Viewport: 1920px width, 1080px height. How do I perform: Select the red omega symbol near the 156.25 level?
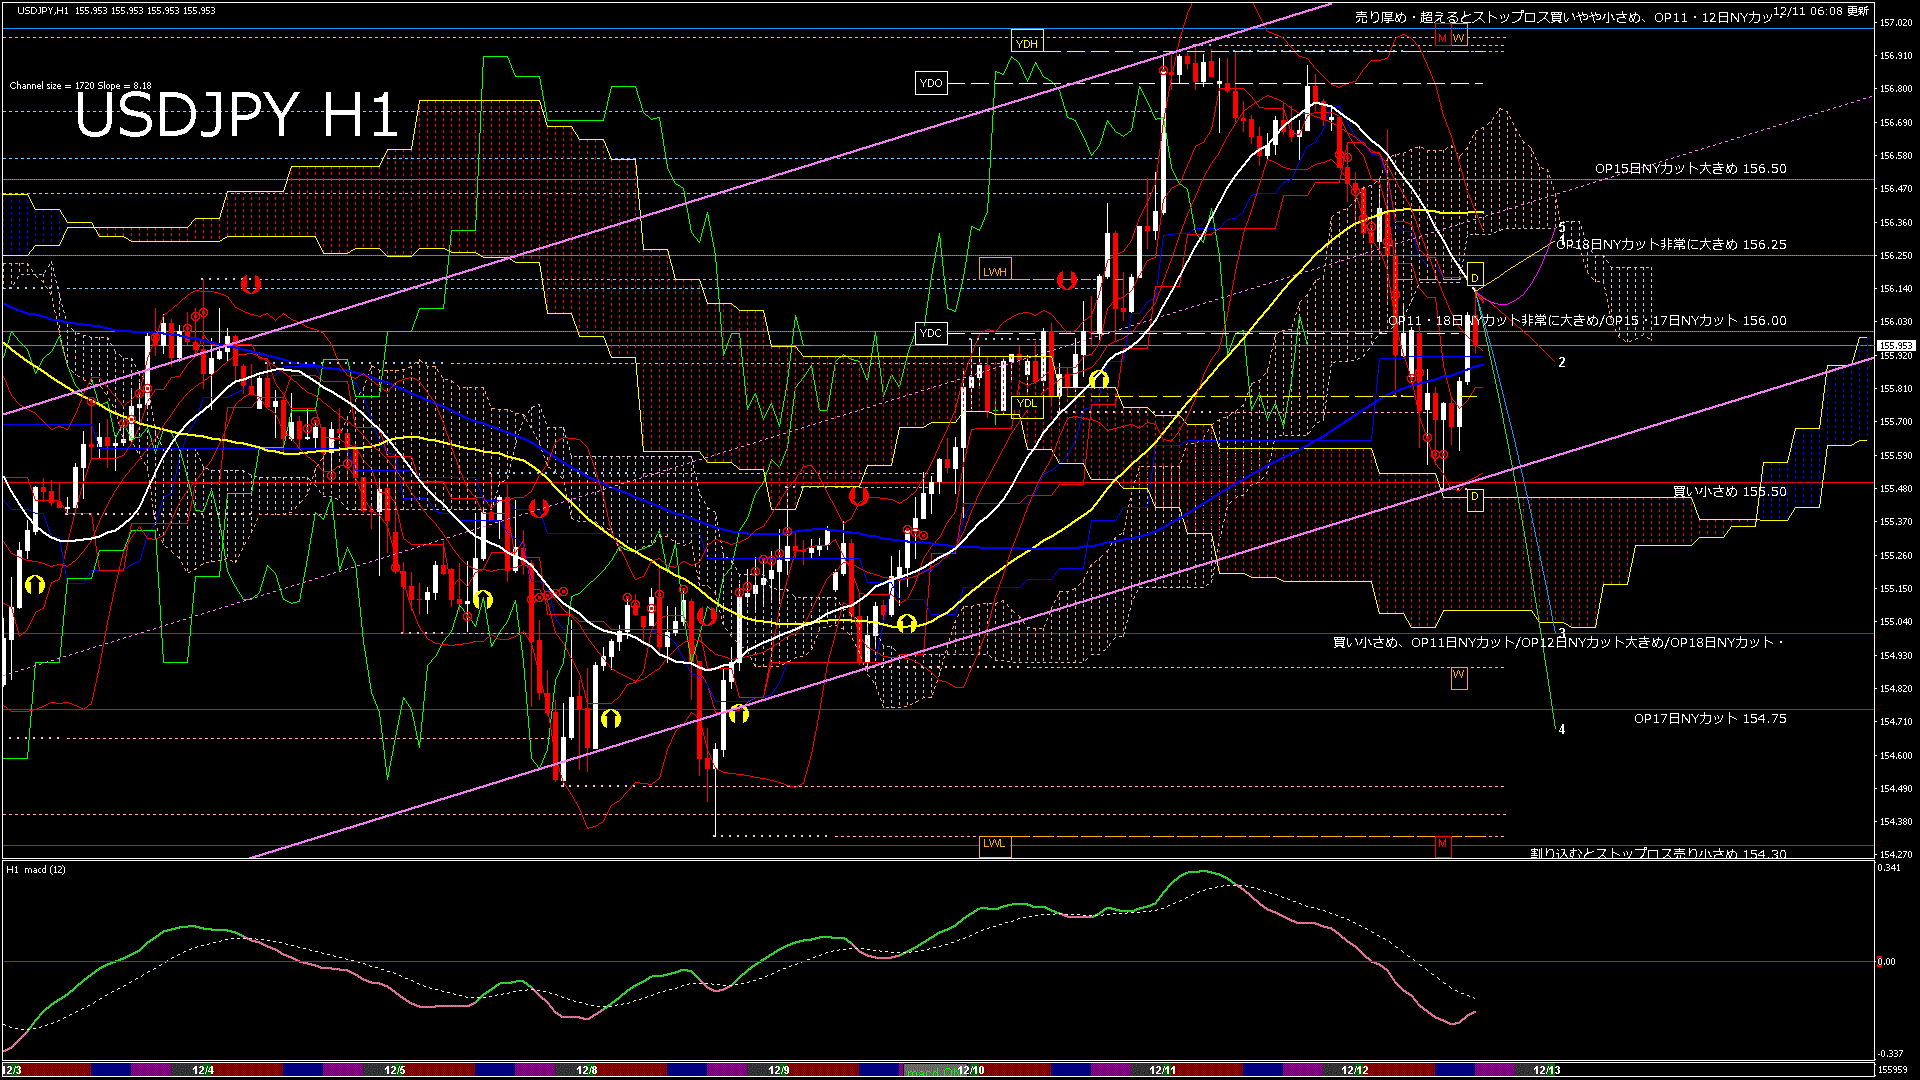pyautogui.click(x=250, y=283)
